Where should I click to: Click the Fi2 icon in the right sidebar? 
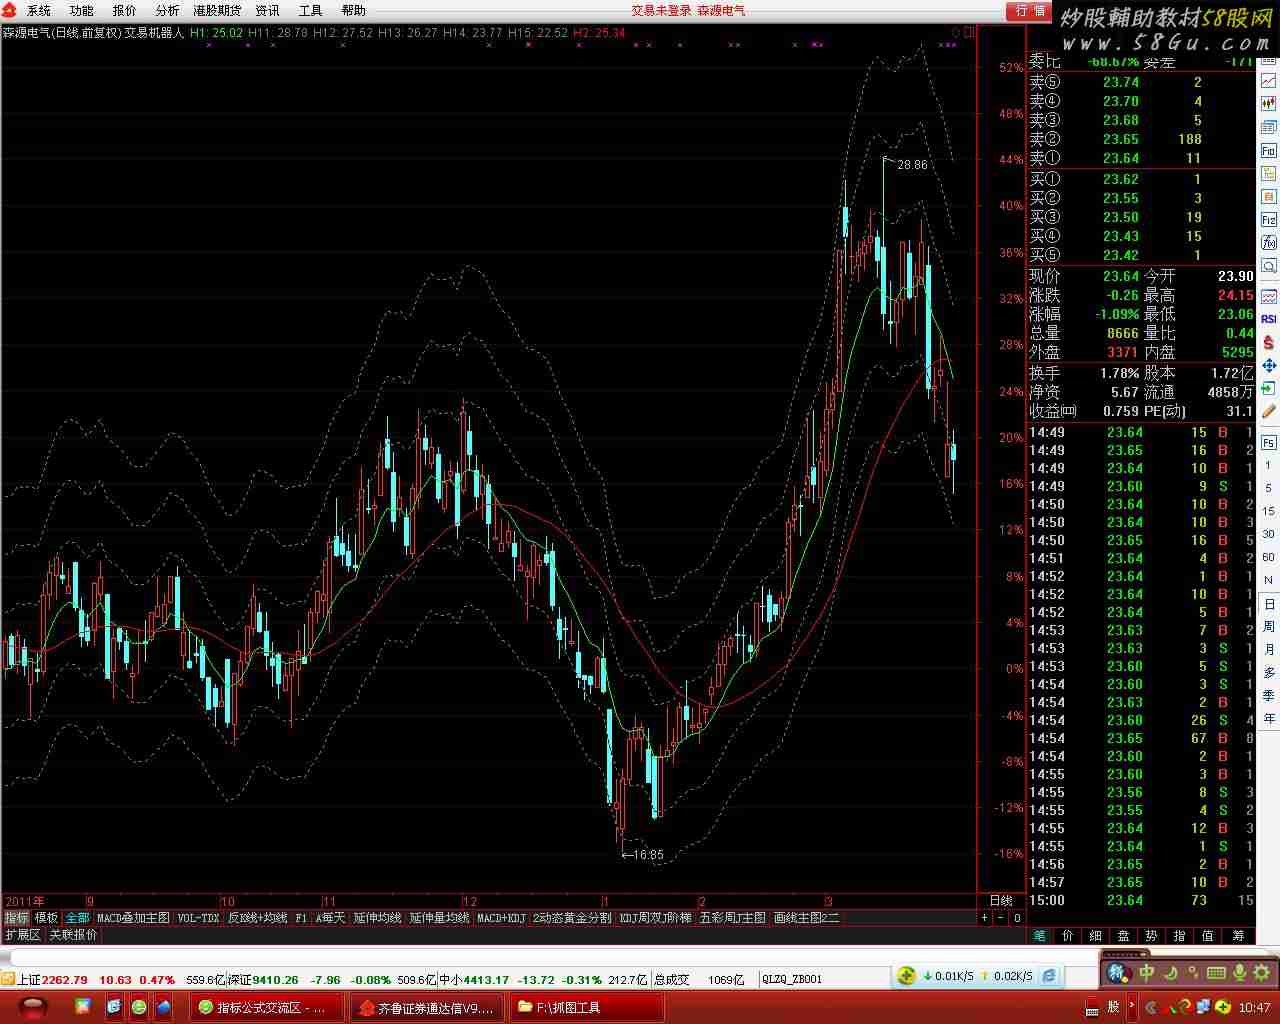[x=1269, y=219]
